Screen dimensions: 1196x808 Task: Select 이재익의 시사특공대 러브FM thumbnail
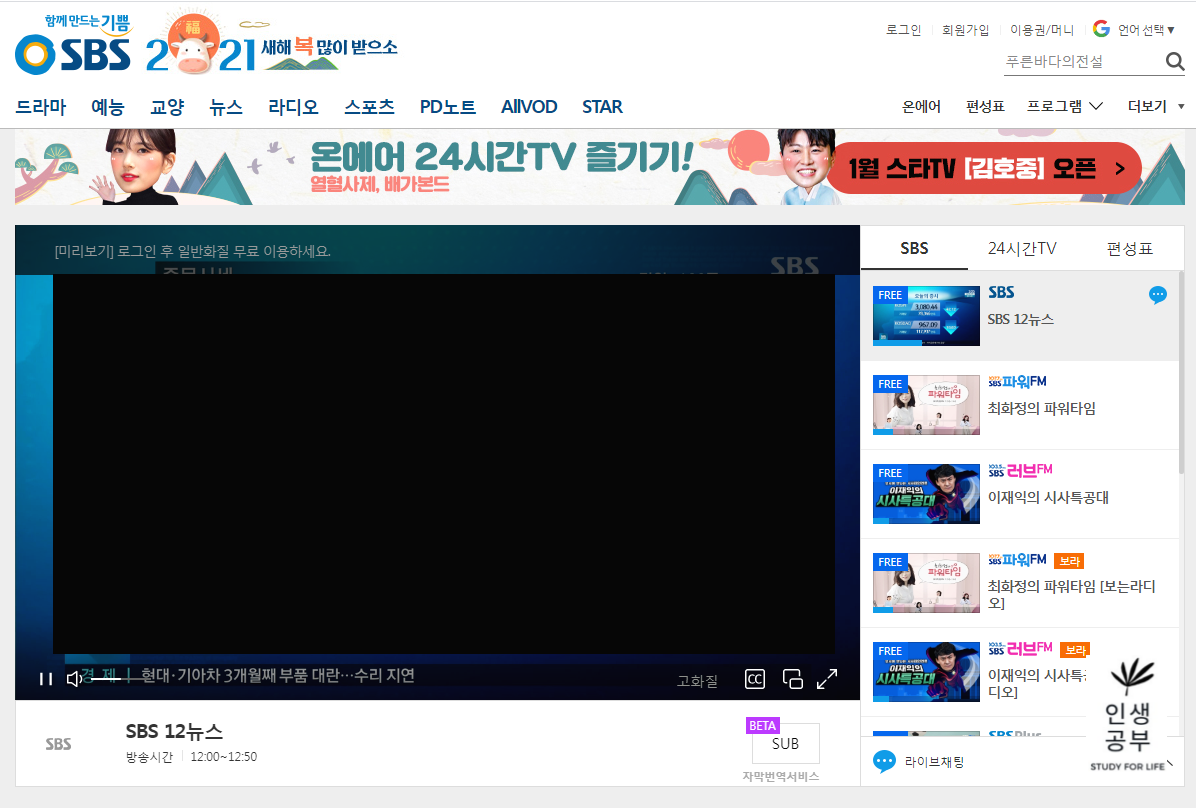(x=926, y=494)
